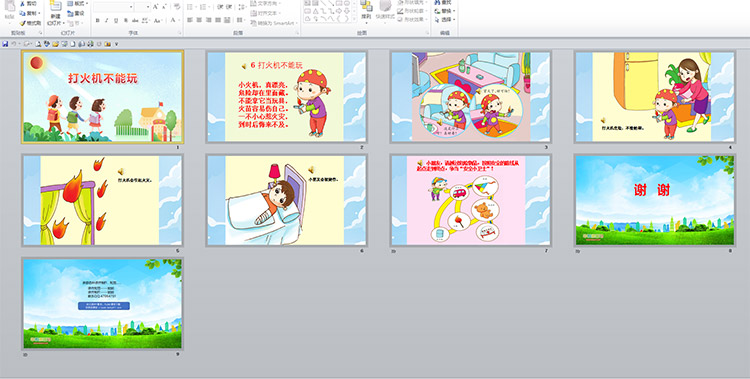
Task: Open the customize quick access toolbar arrow
Action: [116, 44]
